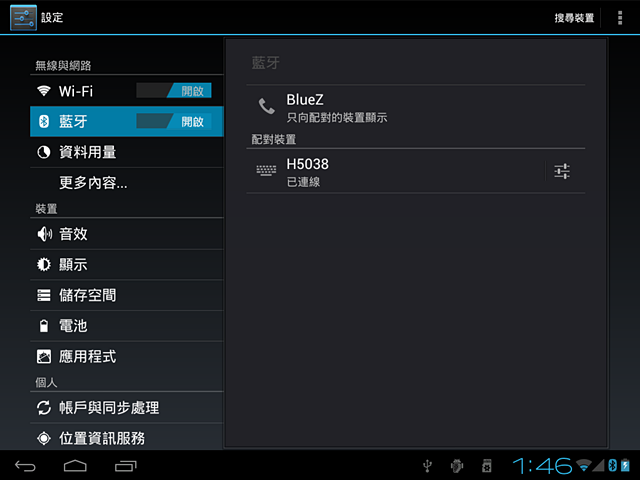Tap the BlueZ phone icon
The width and height of the screenshot is (640, 480).
[267, 106]
